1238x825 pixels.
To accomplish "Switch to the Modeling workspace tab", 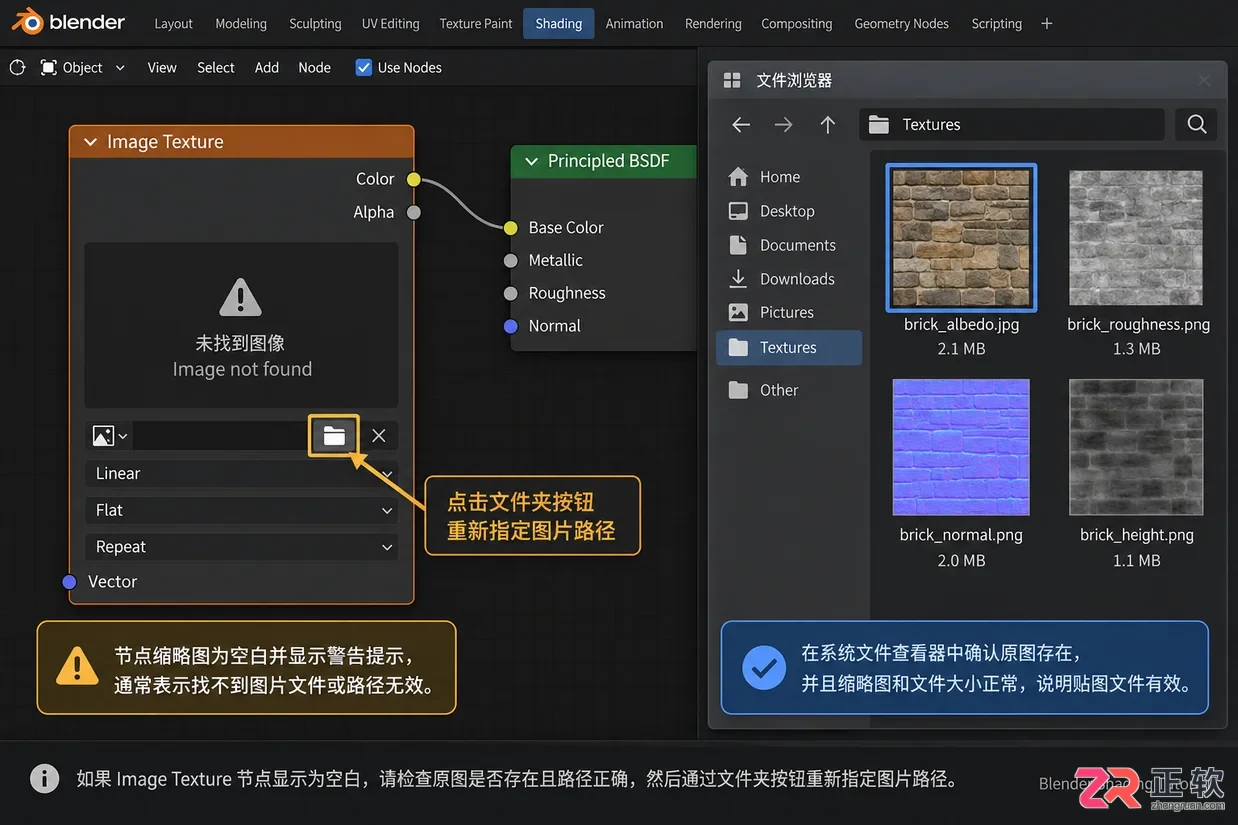I will (241, 23).
